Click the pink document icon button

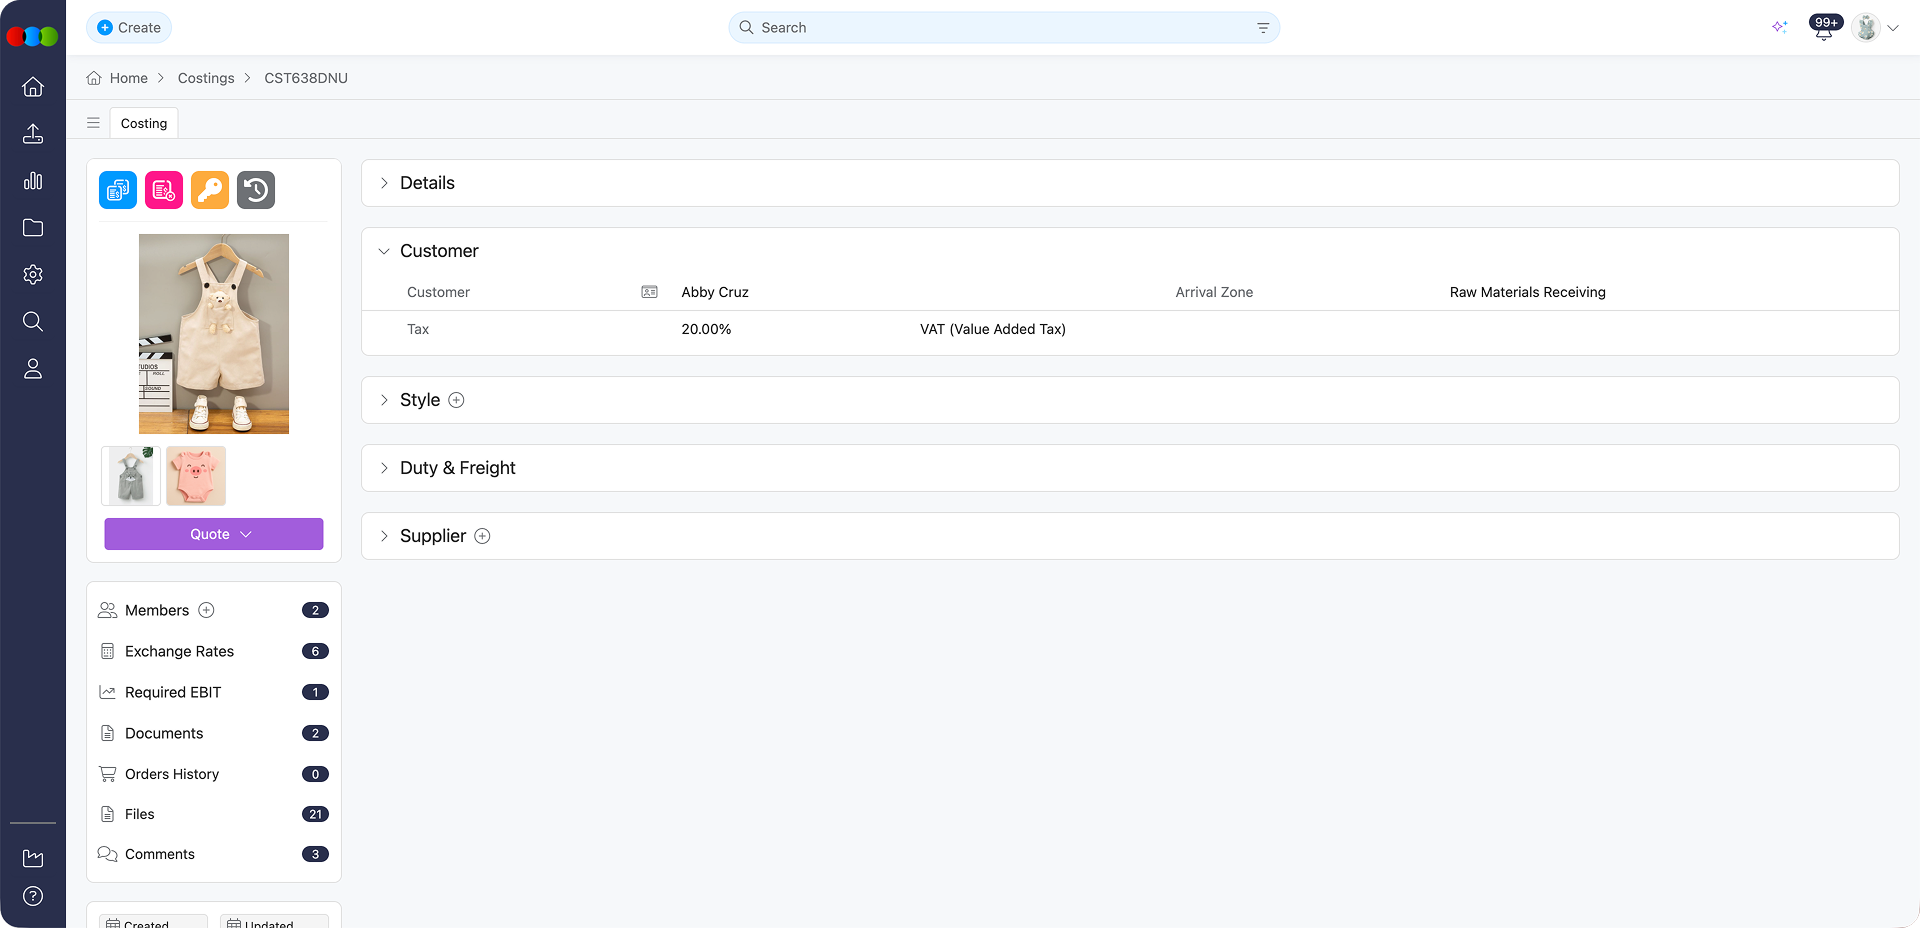pos(164,190)
